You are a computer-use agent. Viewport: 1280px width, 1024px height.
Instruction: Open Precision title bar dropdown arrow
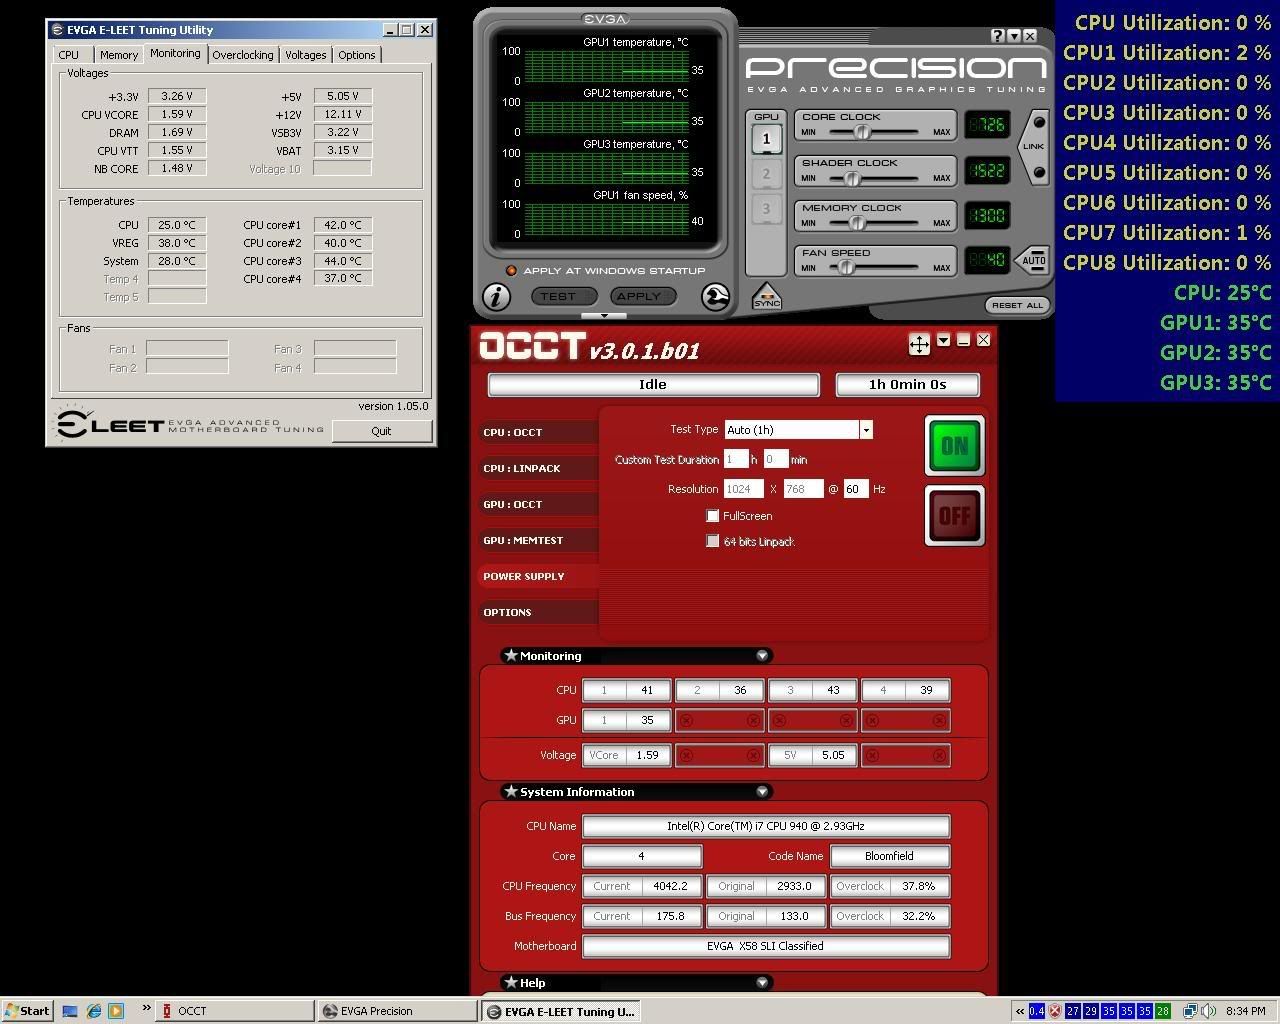tap(1014, 36)
